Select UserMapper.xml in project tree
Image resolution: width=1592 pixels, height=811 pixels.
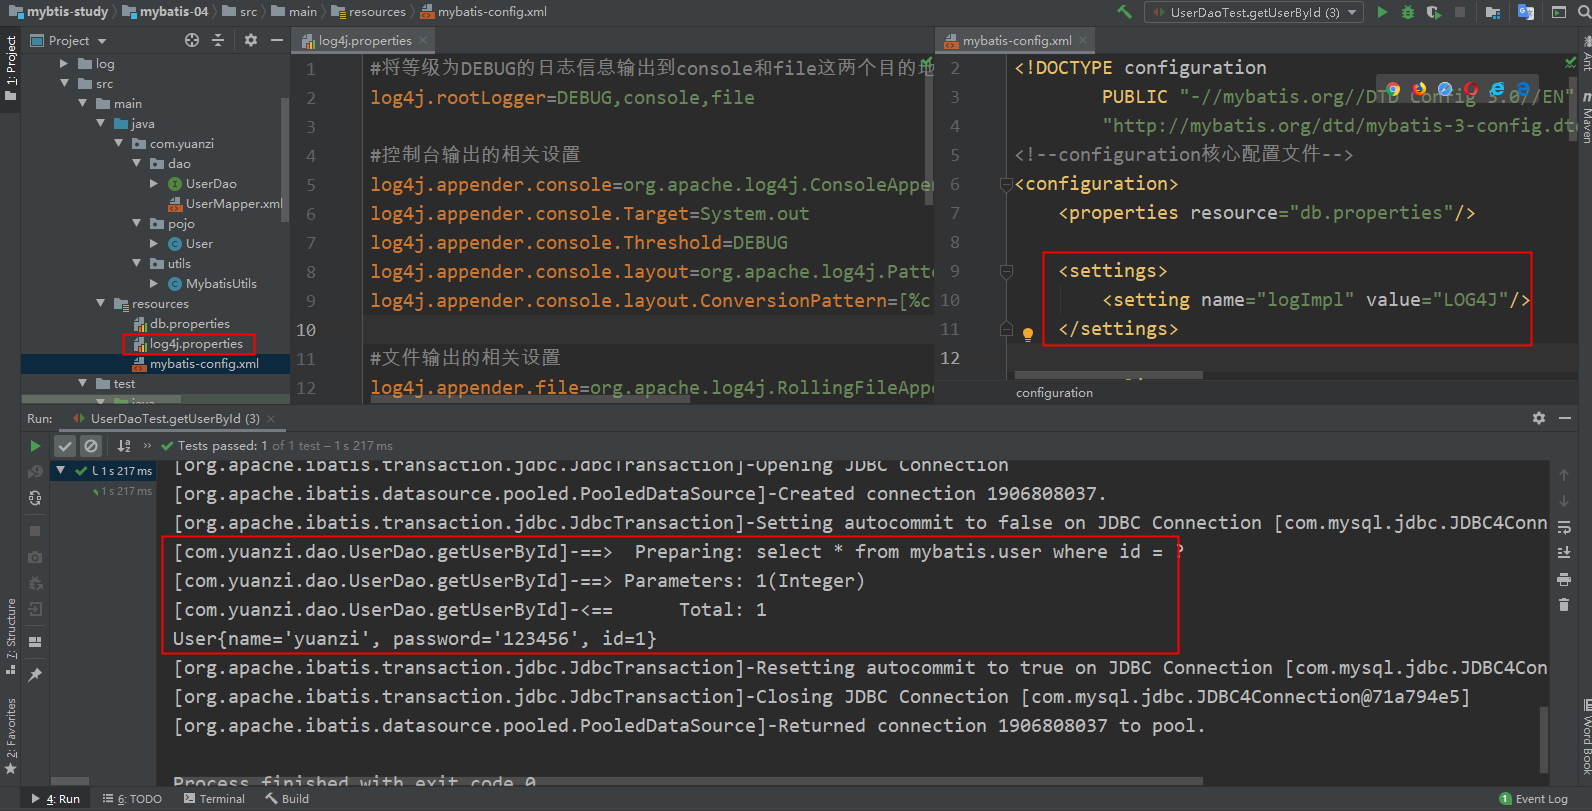pyautogui.click(x=226, y=203)
